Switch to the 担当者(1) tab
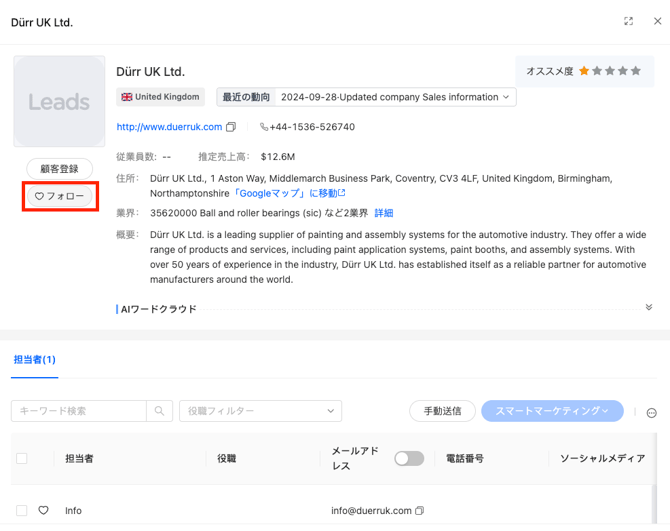The width and height of the screenshot is (670, 531). pos(35,359)
